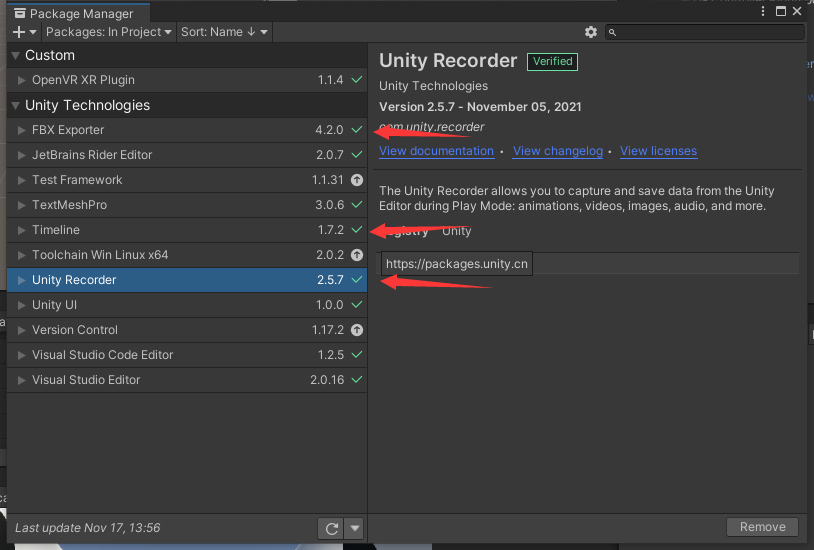Expand Unity Recorder versions arrow
Viewport: 814px width, 550px height.
[x=21, y=280]
